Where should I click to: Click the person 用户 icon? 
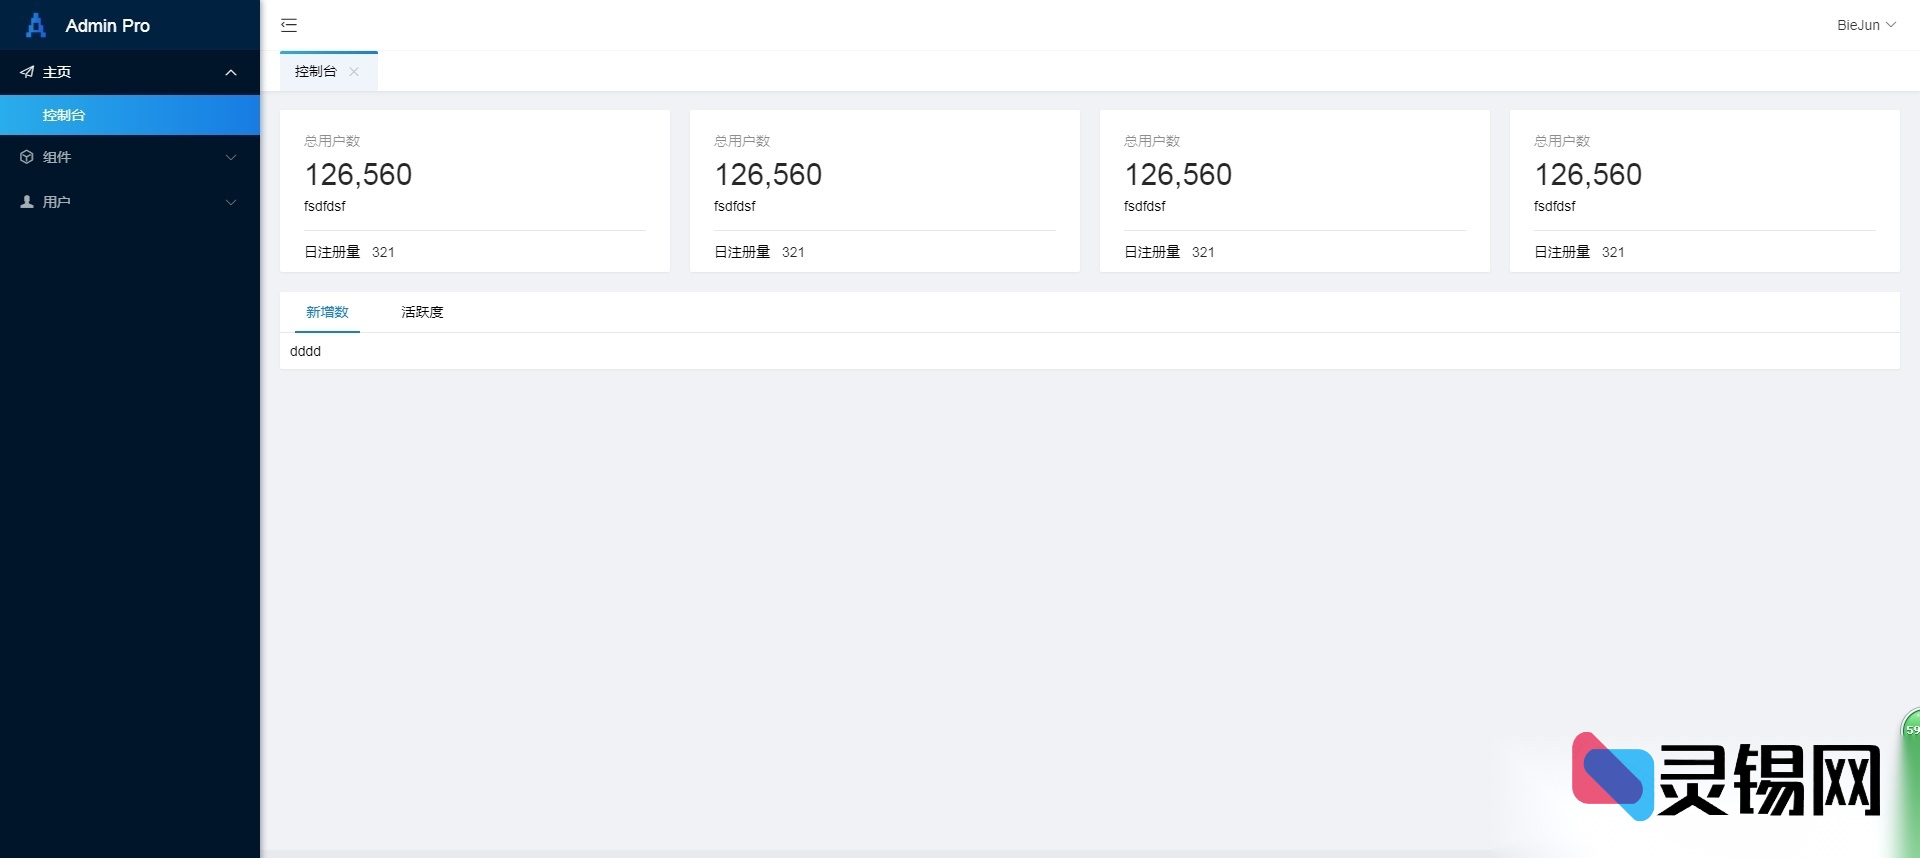tap(27, 202)
